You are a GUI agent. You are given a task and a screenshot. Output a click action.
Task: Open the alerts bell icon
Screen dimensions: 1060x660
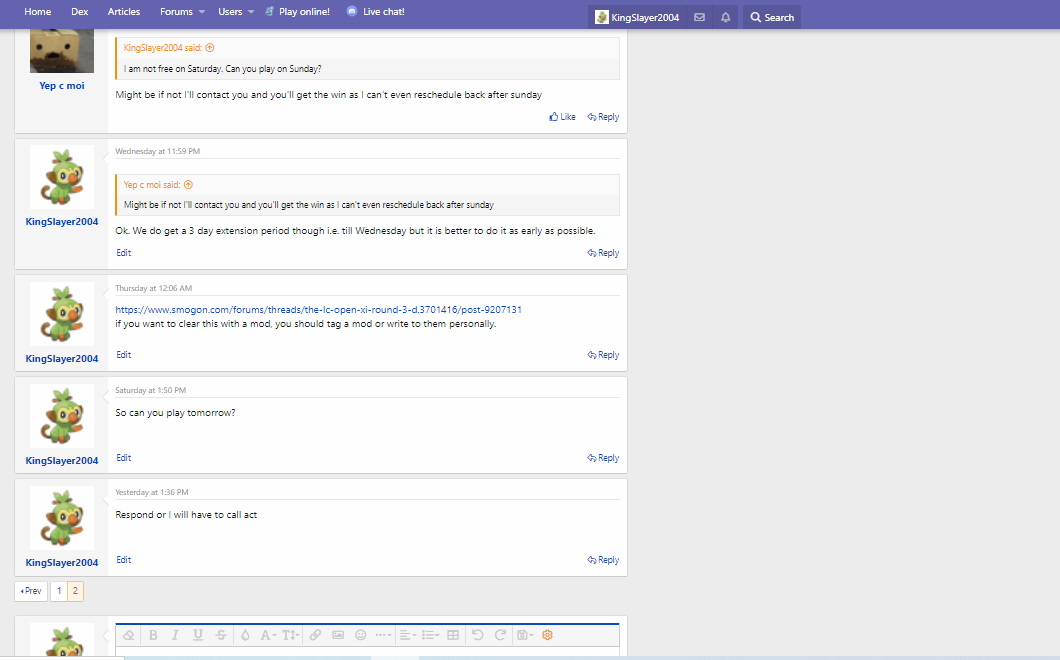(725, 18)
